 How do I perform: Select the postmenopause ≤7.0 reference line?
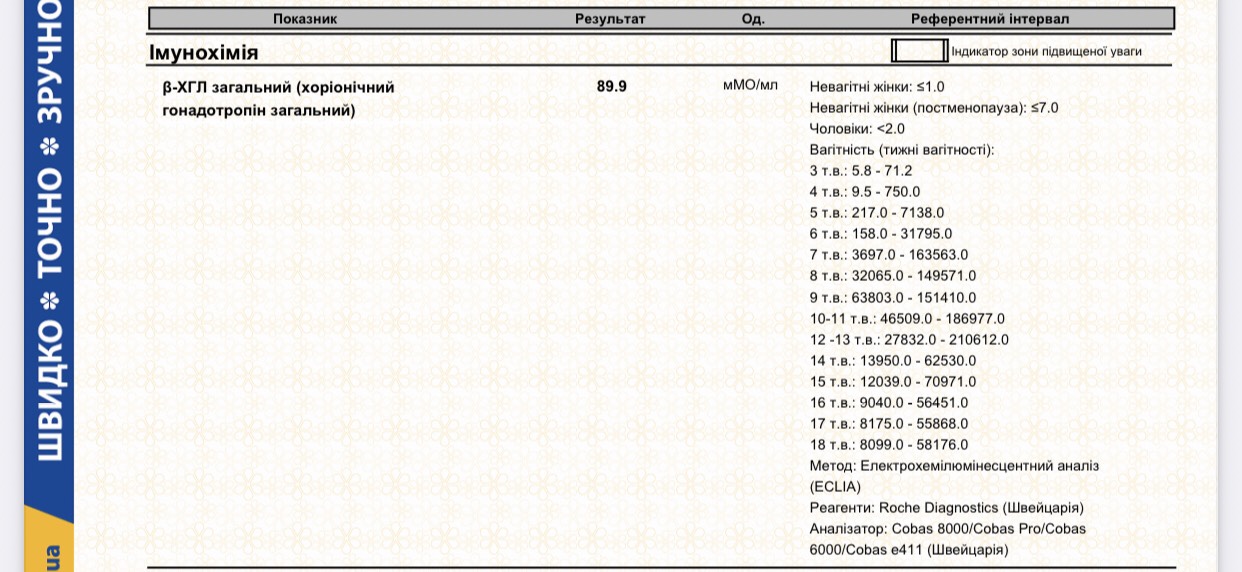934,108
